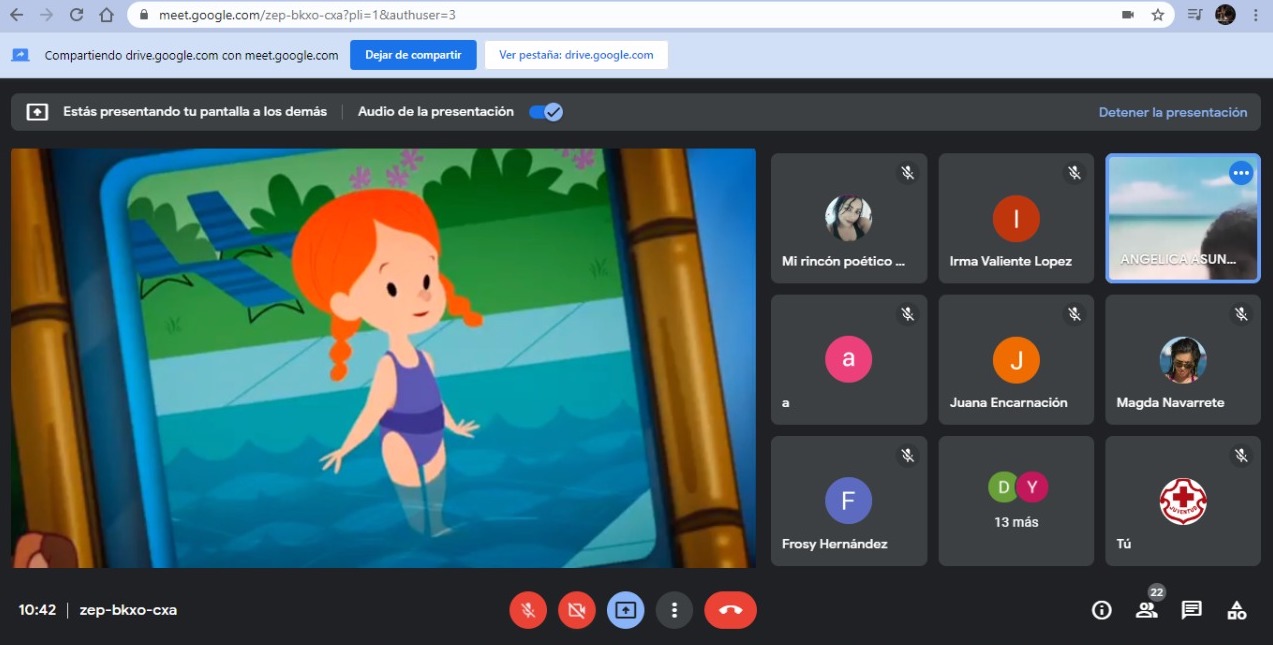1273x645 pixels.
Task: Click the present screen icon in the bottom bar
Action: [625, 610]
